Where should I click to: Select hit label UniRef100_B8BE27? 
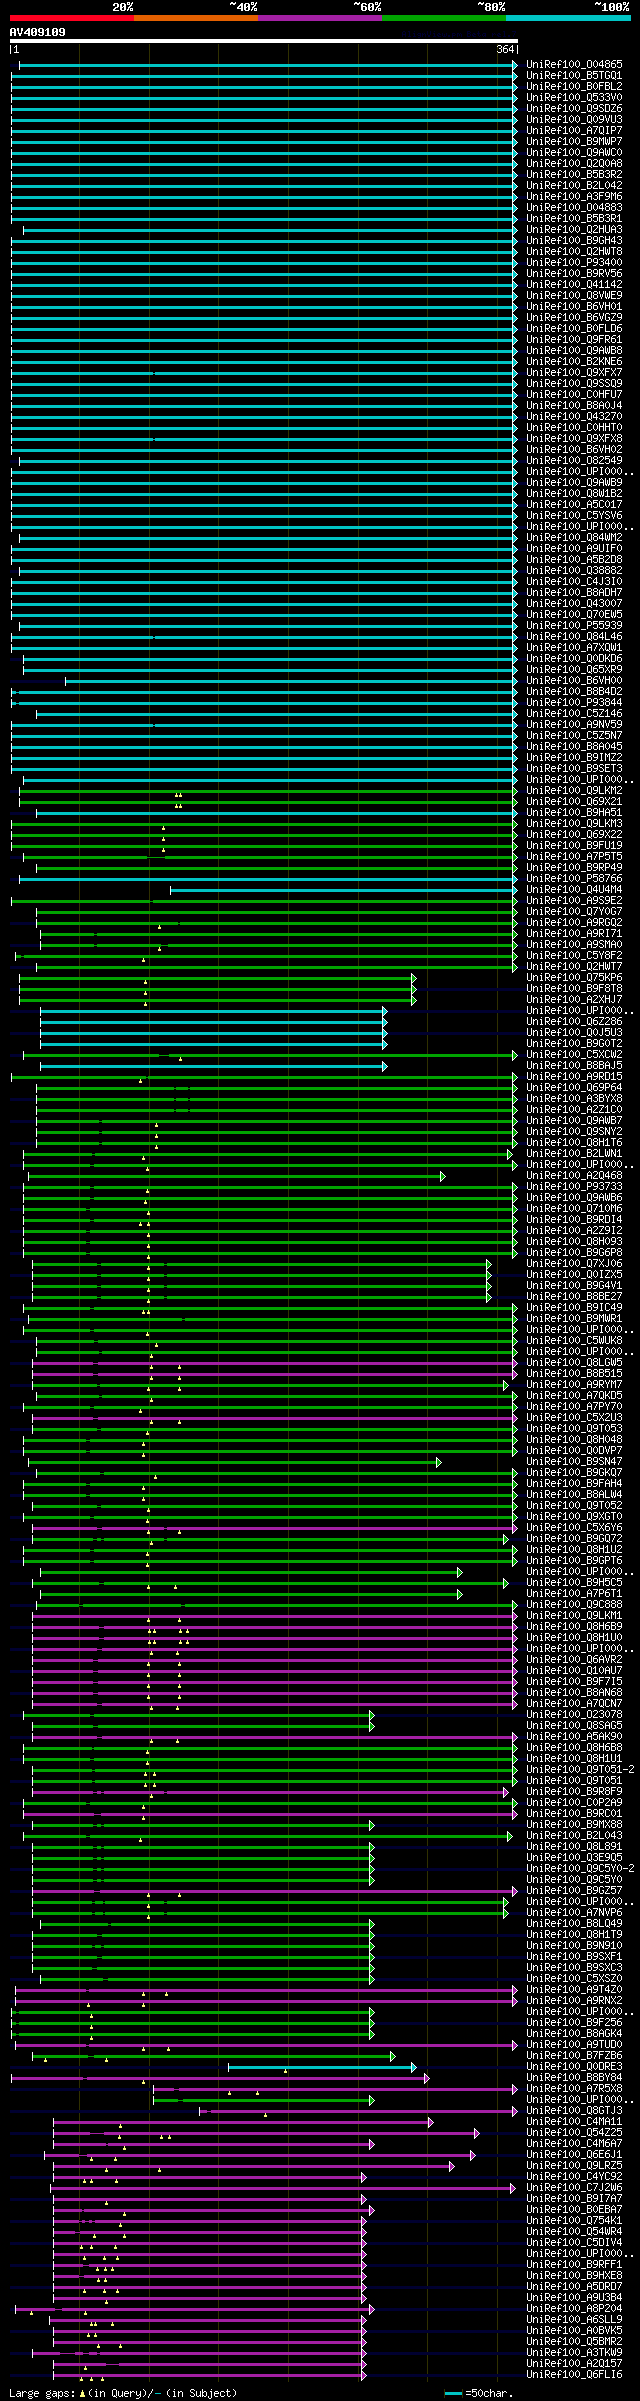pyautogui.click(x=574, y=1297)
